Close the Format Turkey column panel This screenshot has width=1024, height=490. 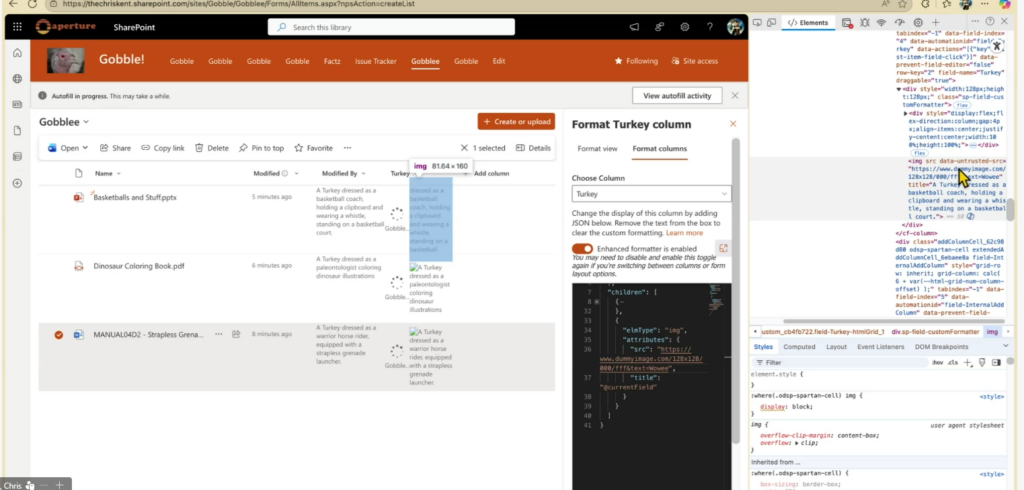[733, 124]
